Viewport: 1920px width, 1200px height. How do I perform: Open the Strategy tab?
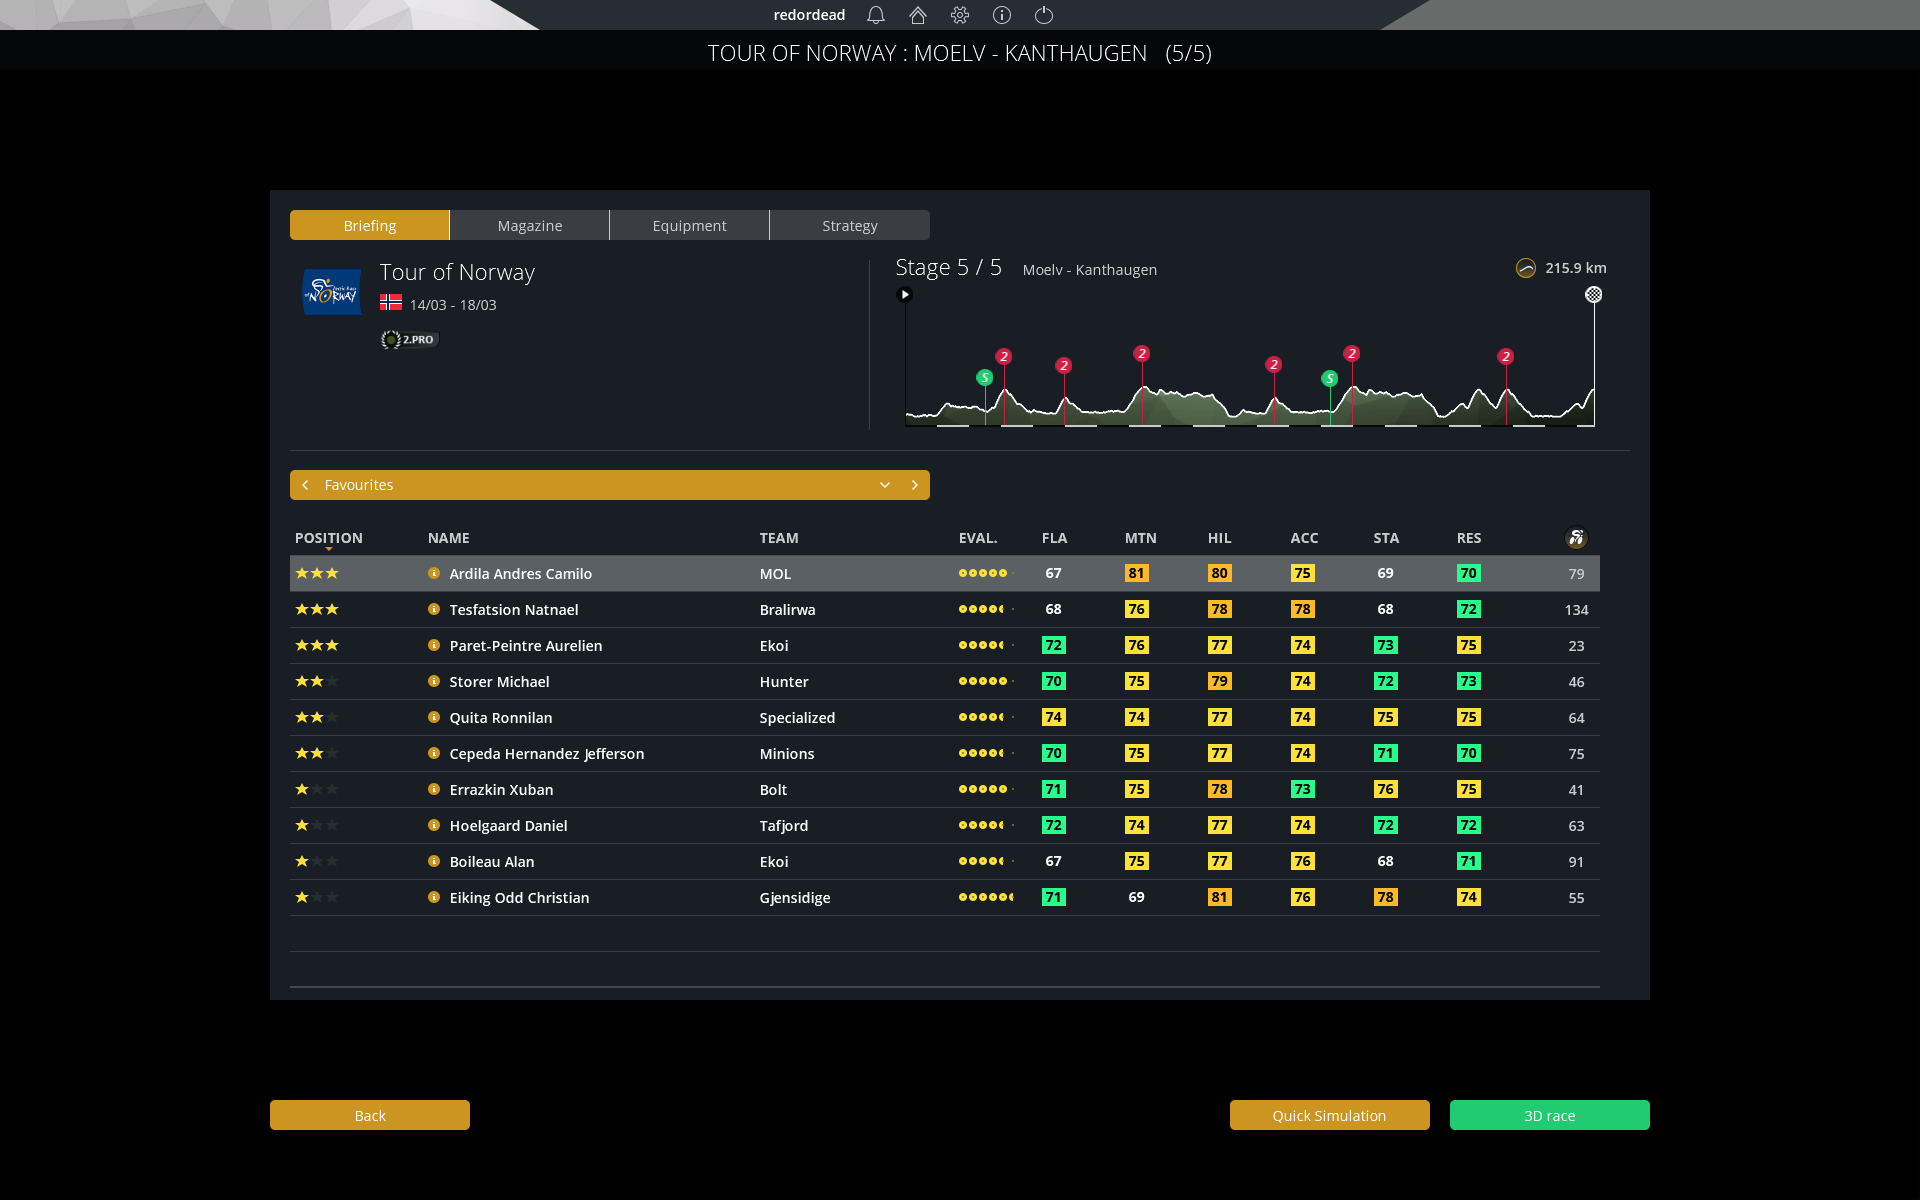850,226
